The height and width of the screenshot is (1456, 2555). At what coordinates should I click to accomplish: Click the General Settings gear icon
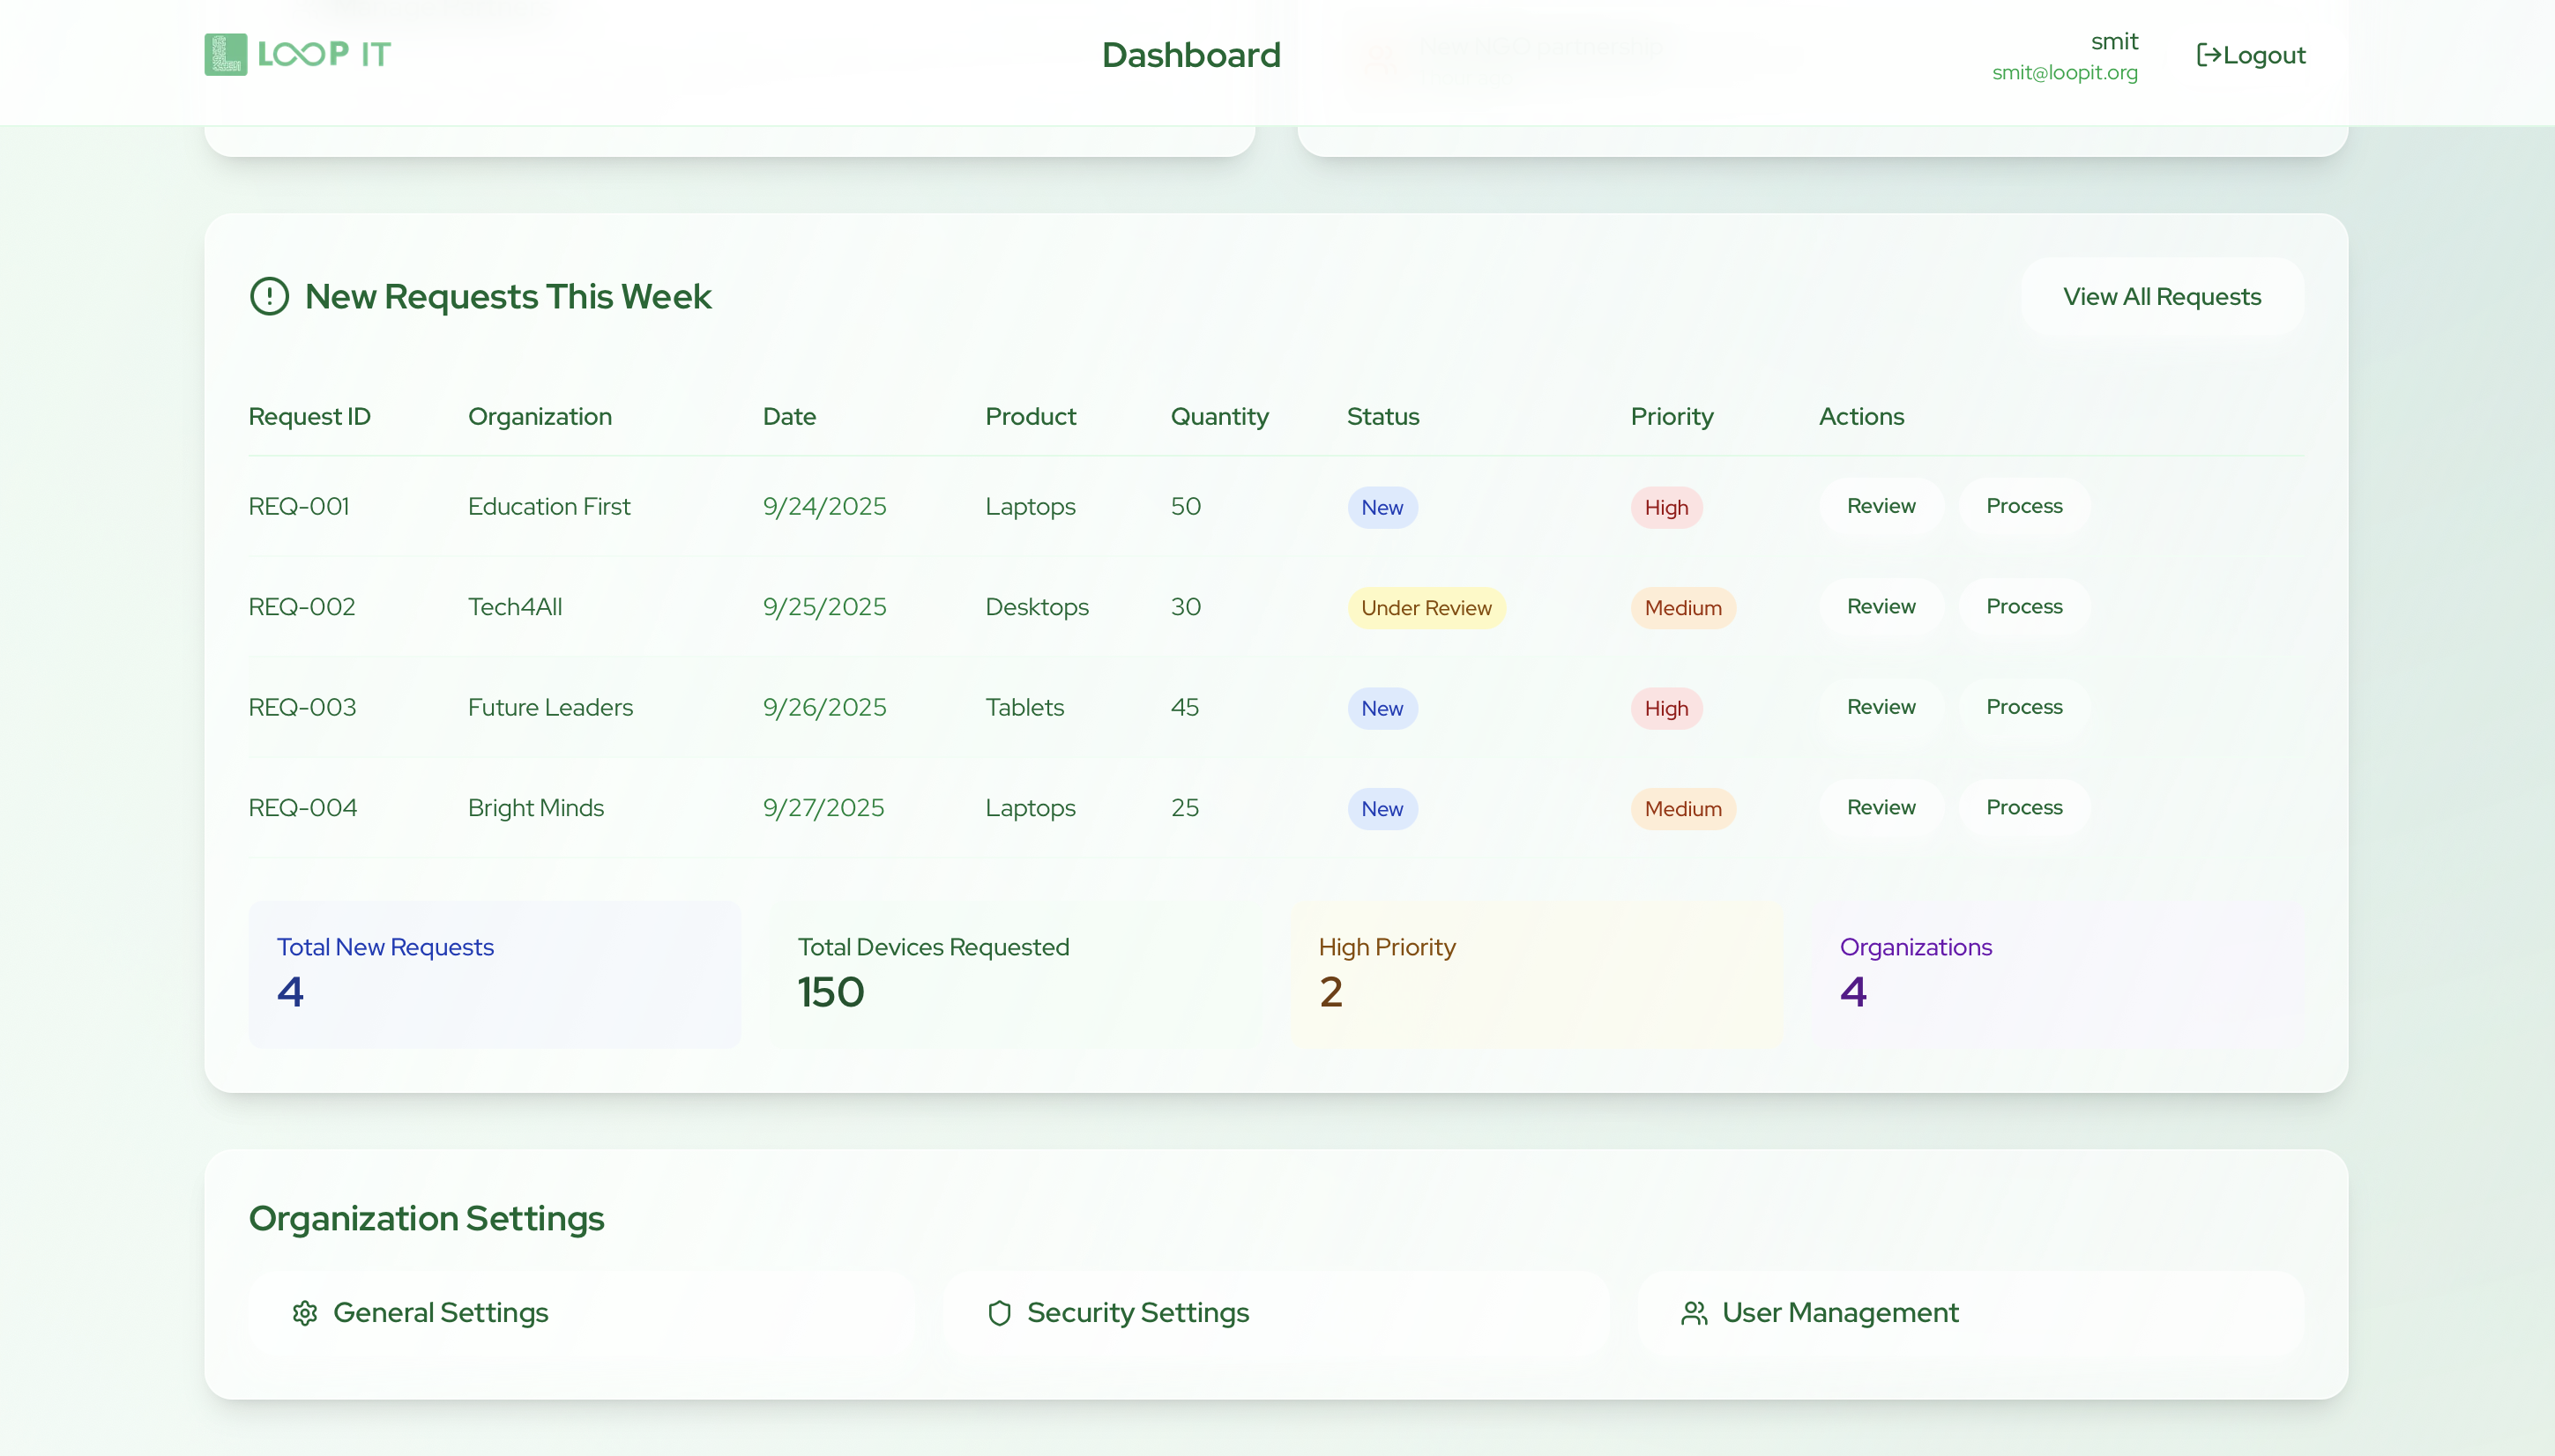(x=305, y=1313)
